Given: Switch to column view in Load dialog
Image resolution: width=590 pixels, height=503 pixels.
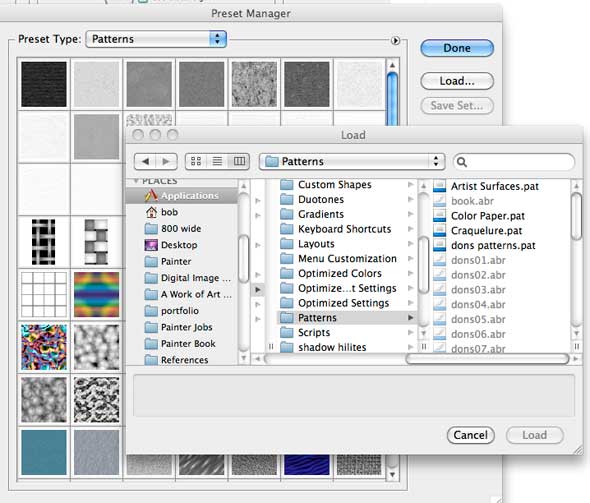Looking at the screenshot, I should [239, 162].
